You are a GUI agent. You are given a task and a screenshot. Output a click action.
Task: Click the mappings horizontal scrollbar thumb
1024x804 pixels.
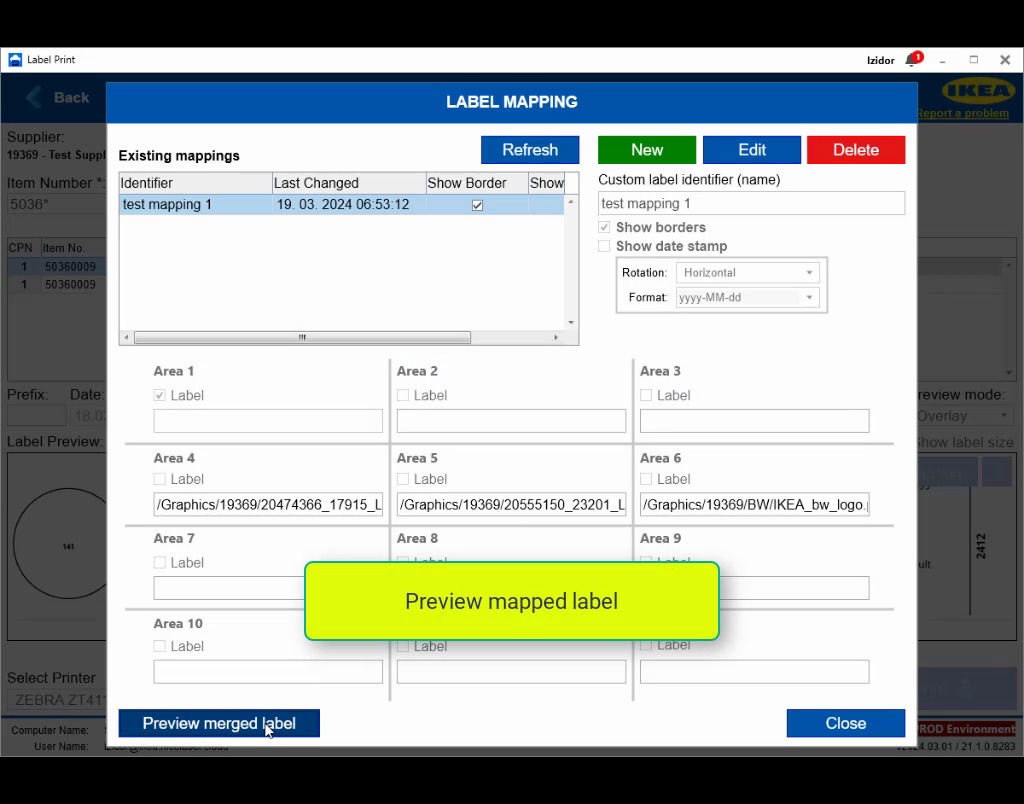click(302, 338)
